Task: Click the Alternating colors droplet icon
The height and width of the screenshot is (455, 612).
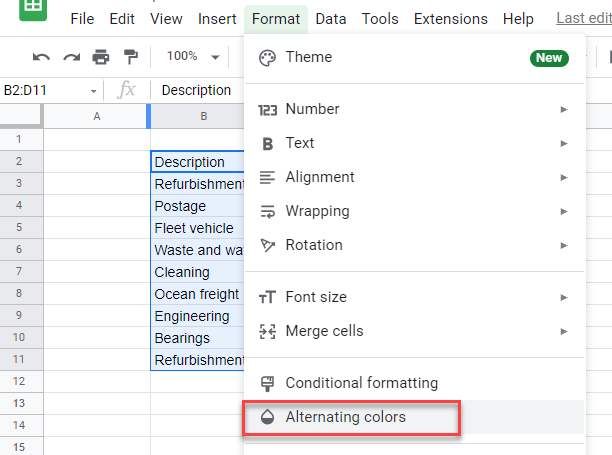Action: pos(267,417)
